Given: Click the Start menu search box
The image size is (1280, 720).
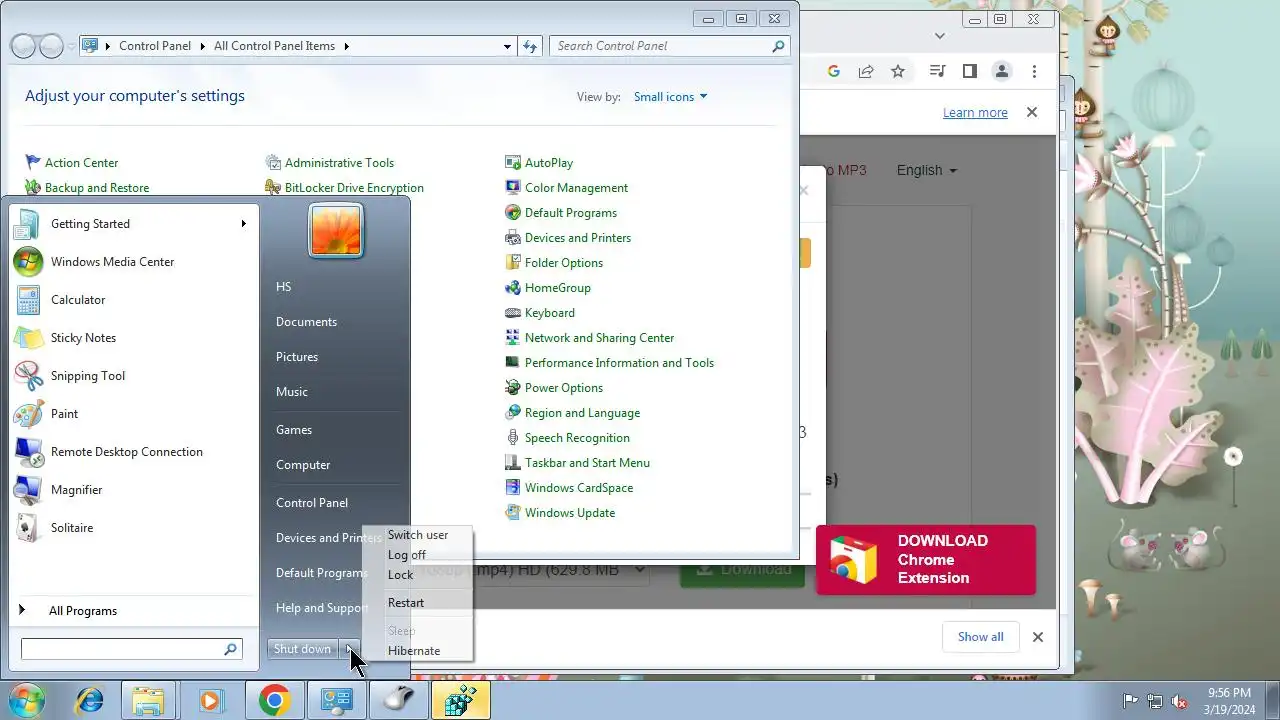Looking at the screenshot, I should (x=131, y=649).
